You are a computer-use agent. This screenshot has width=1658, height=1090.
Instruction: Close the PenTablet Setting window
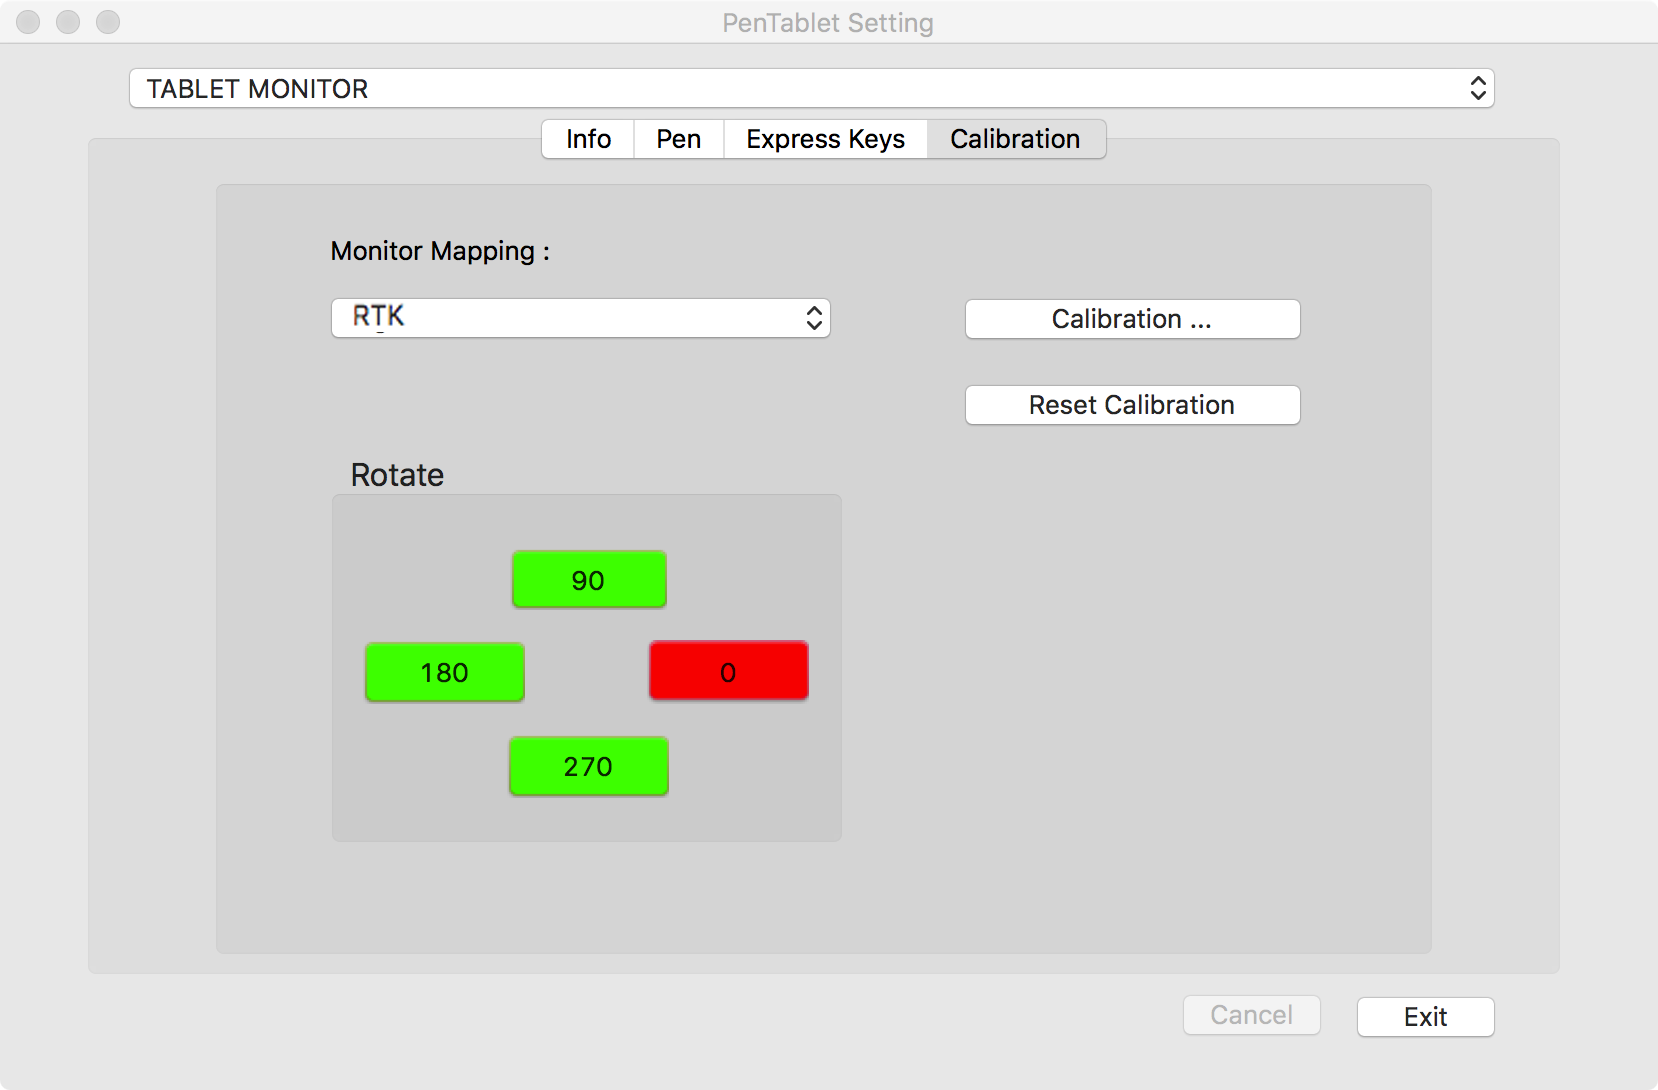pos(28,22)
